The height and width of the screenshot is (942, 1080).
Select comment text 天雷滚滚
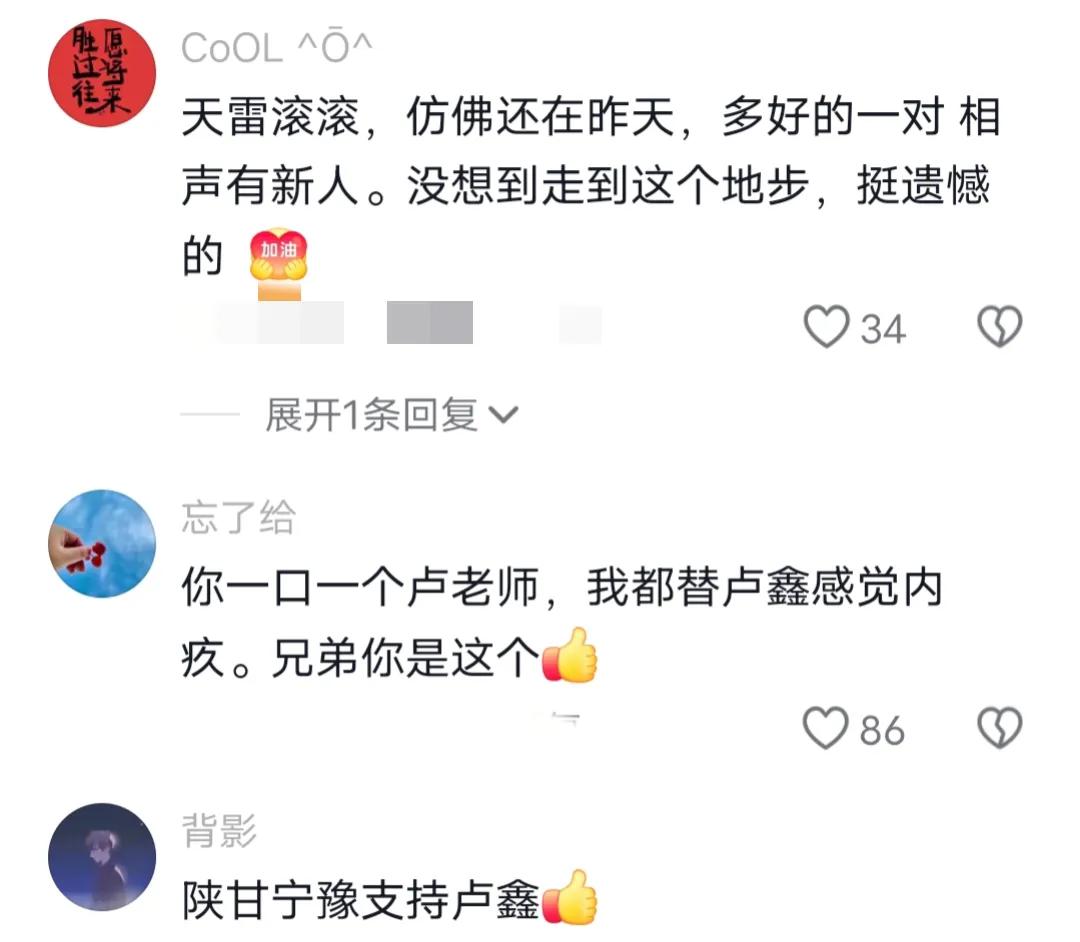coord(270,117)
